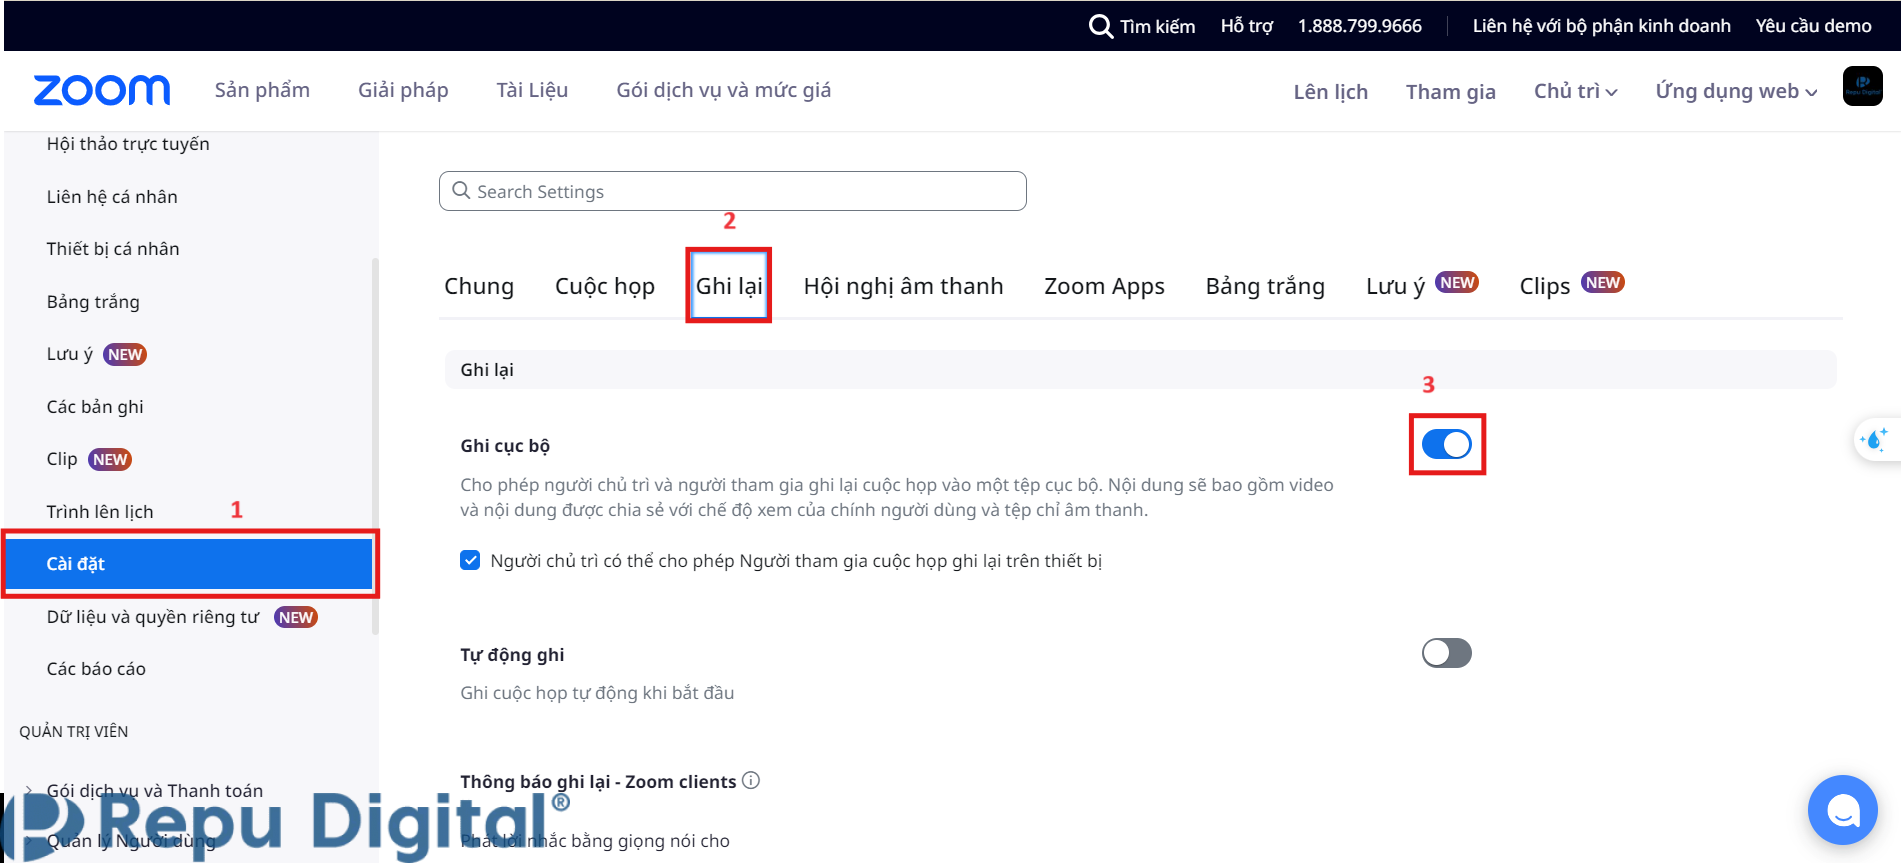Open the Hội nghị âm thanh tab
The image size is (1901, 863).
tap(903, 286)
